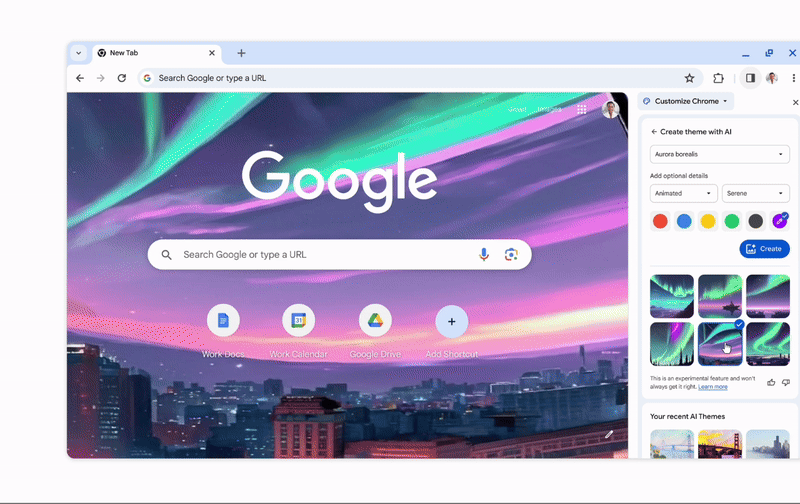The width and height of the screenshot is (800, 504).
Task: Choose the top-right aurora theme thumbnail
Action: [x=768, y=296]
